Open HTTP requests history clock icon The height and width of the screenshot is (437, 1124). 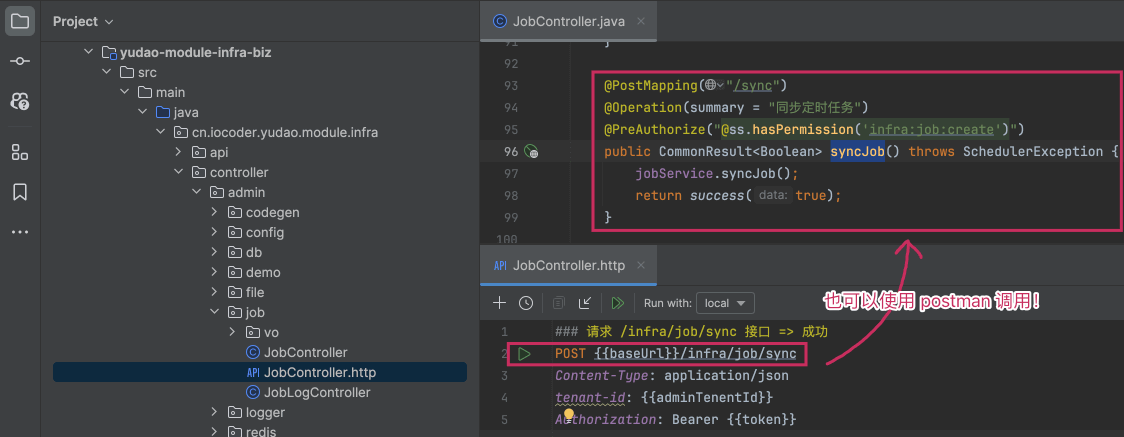[526, 303]
